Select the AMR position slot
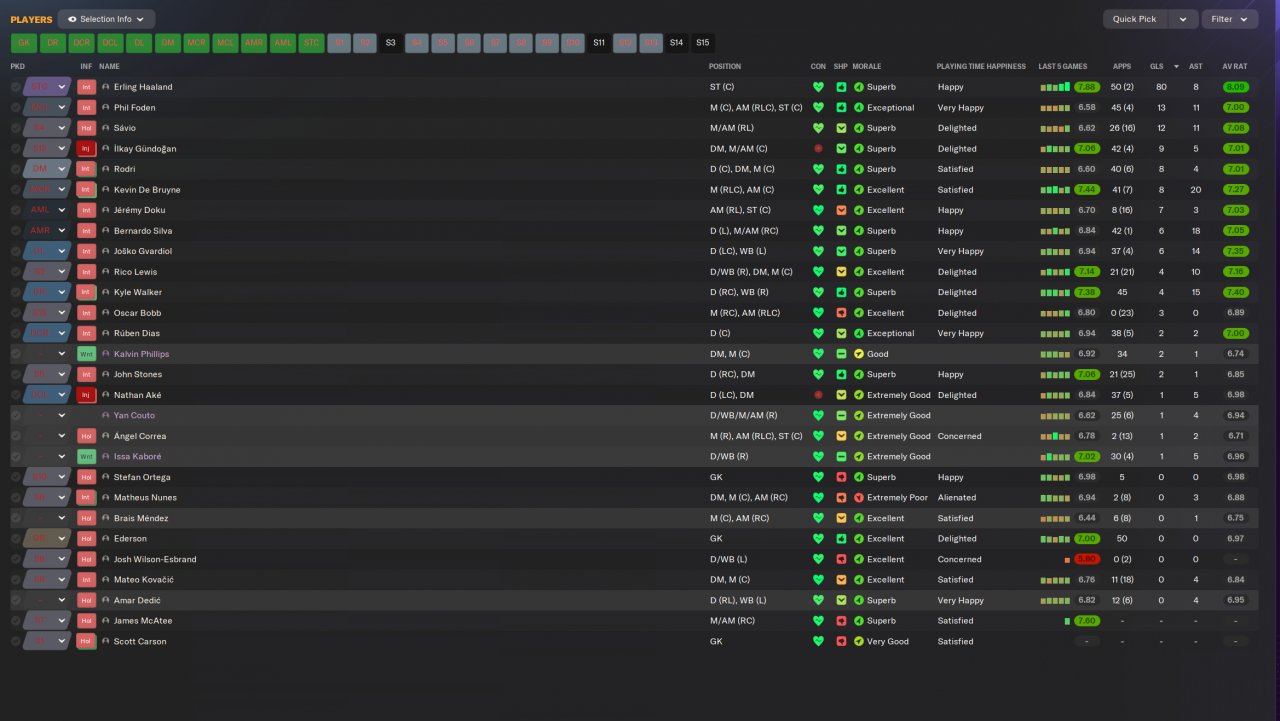The width and height of the screenshot is (1280, 721). [x=254, y=43]
